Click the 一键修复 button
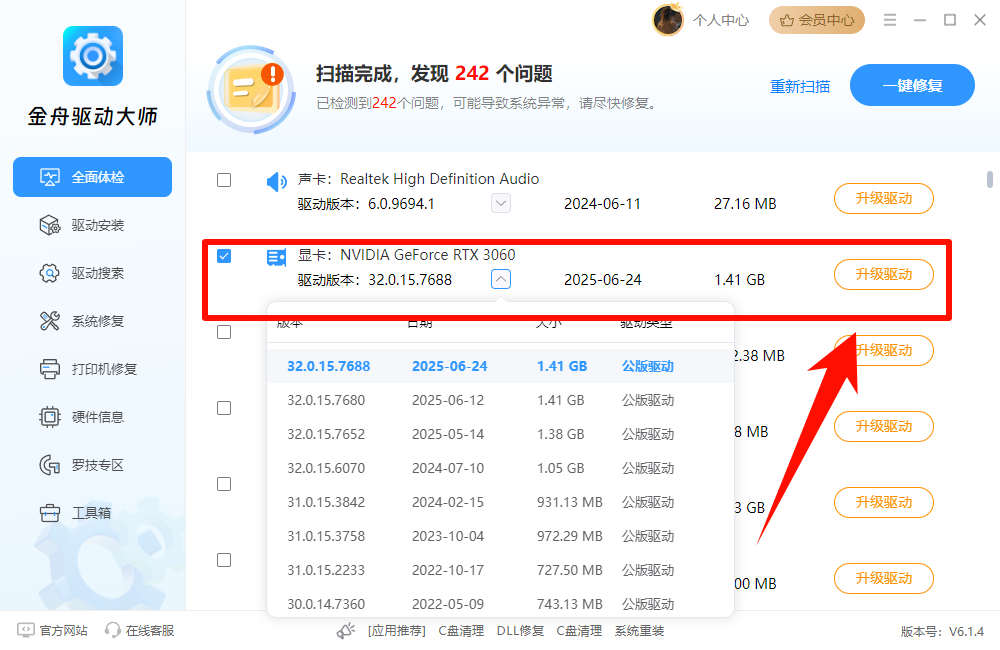The width and height of the screenshot is (1000, 650). [x=912, y=85]
